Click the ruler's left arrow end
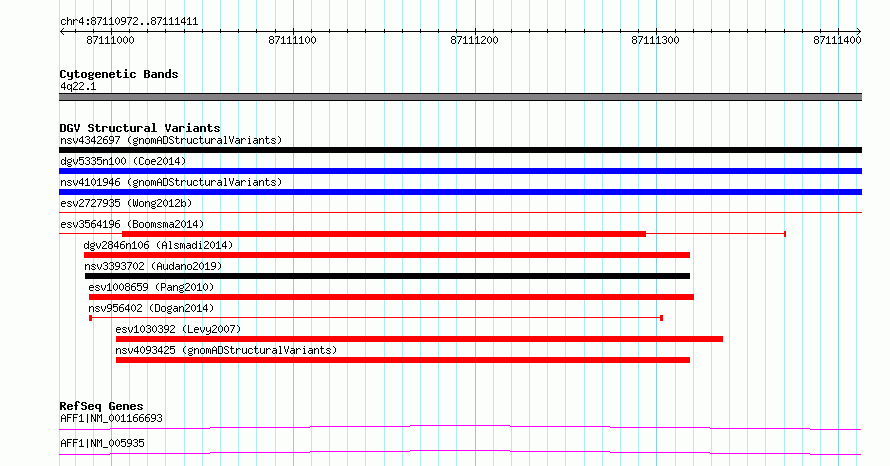The image size is (890, 466). pyautogui.click(x=62, y=32)
